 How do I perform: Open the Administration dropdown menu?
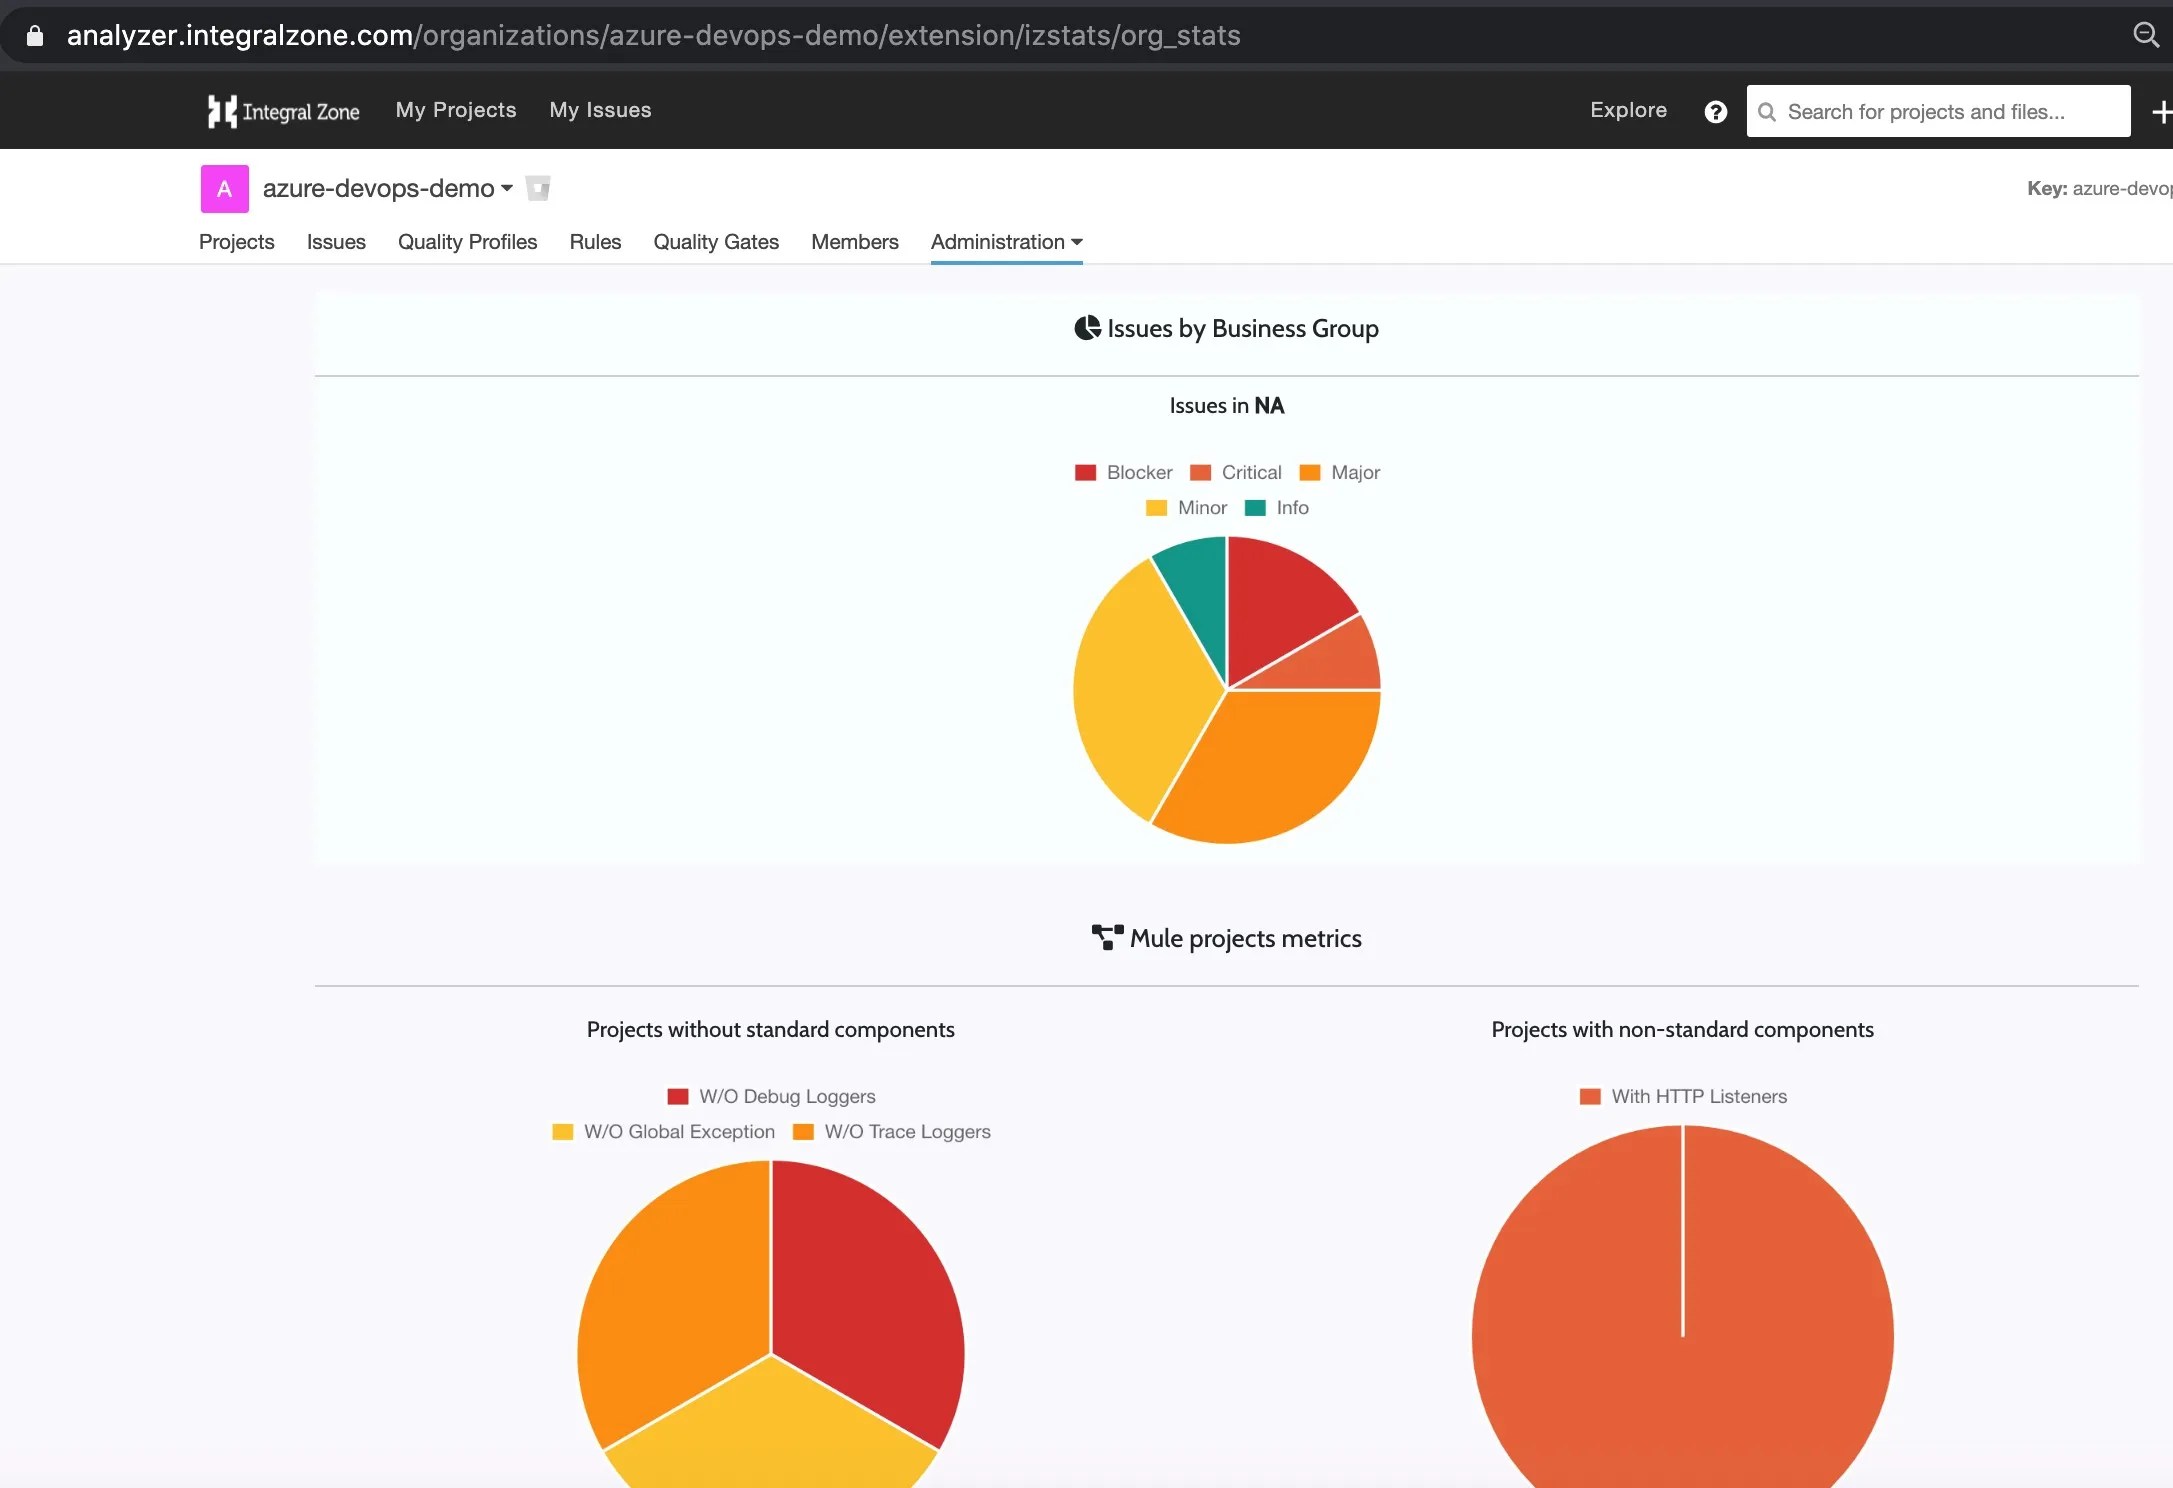pyautogui.click(x=1006, y=242)
